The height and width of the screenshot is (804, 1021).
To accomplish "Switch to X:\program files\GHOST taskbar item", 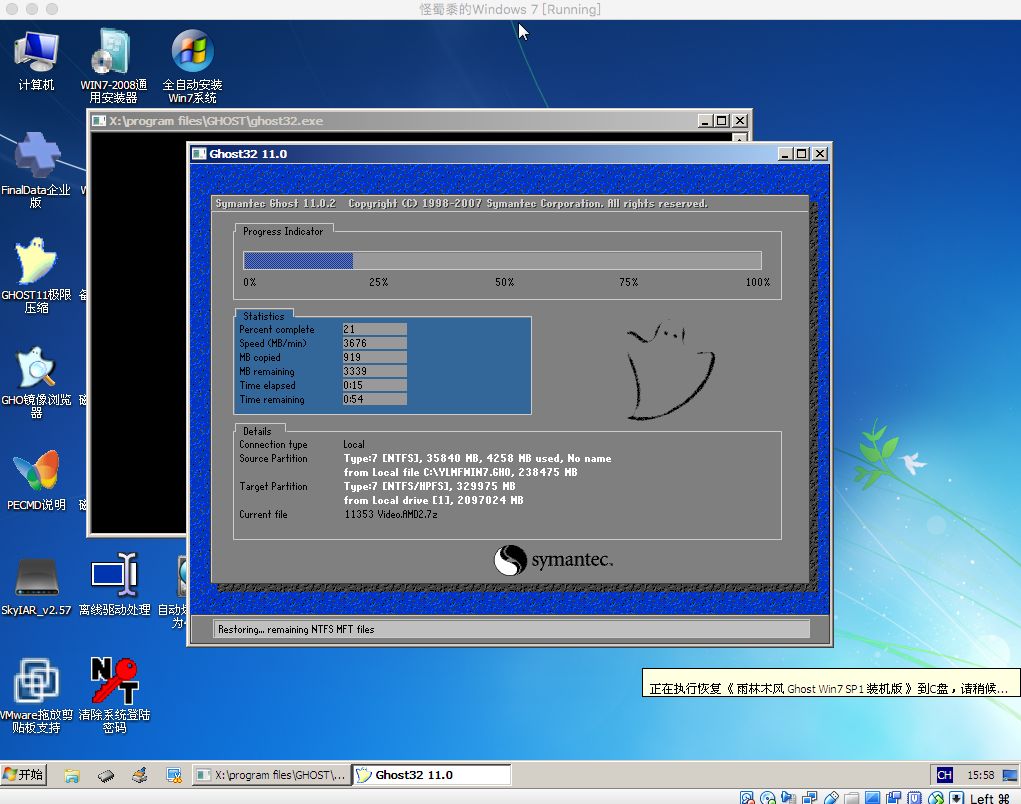I will 272,775.
